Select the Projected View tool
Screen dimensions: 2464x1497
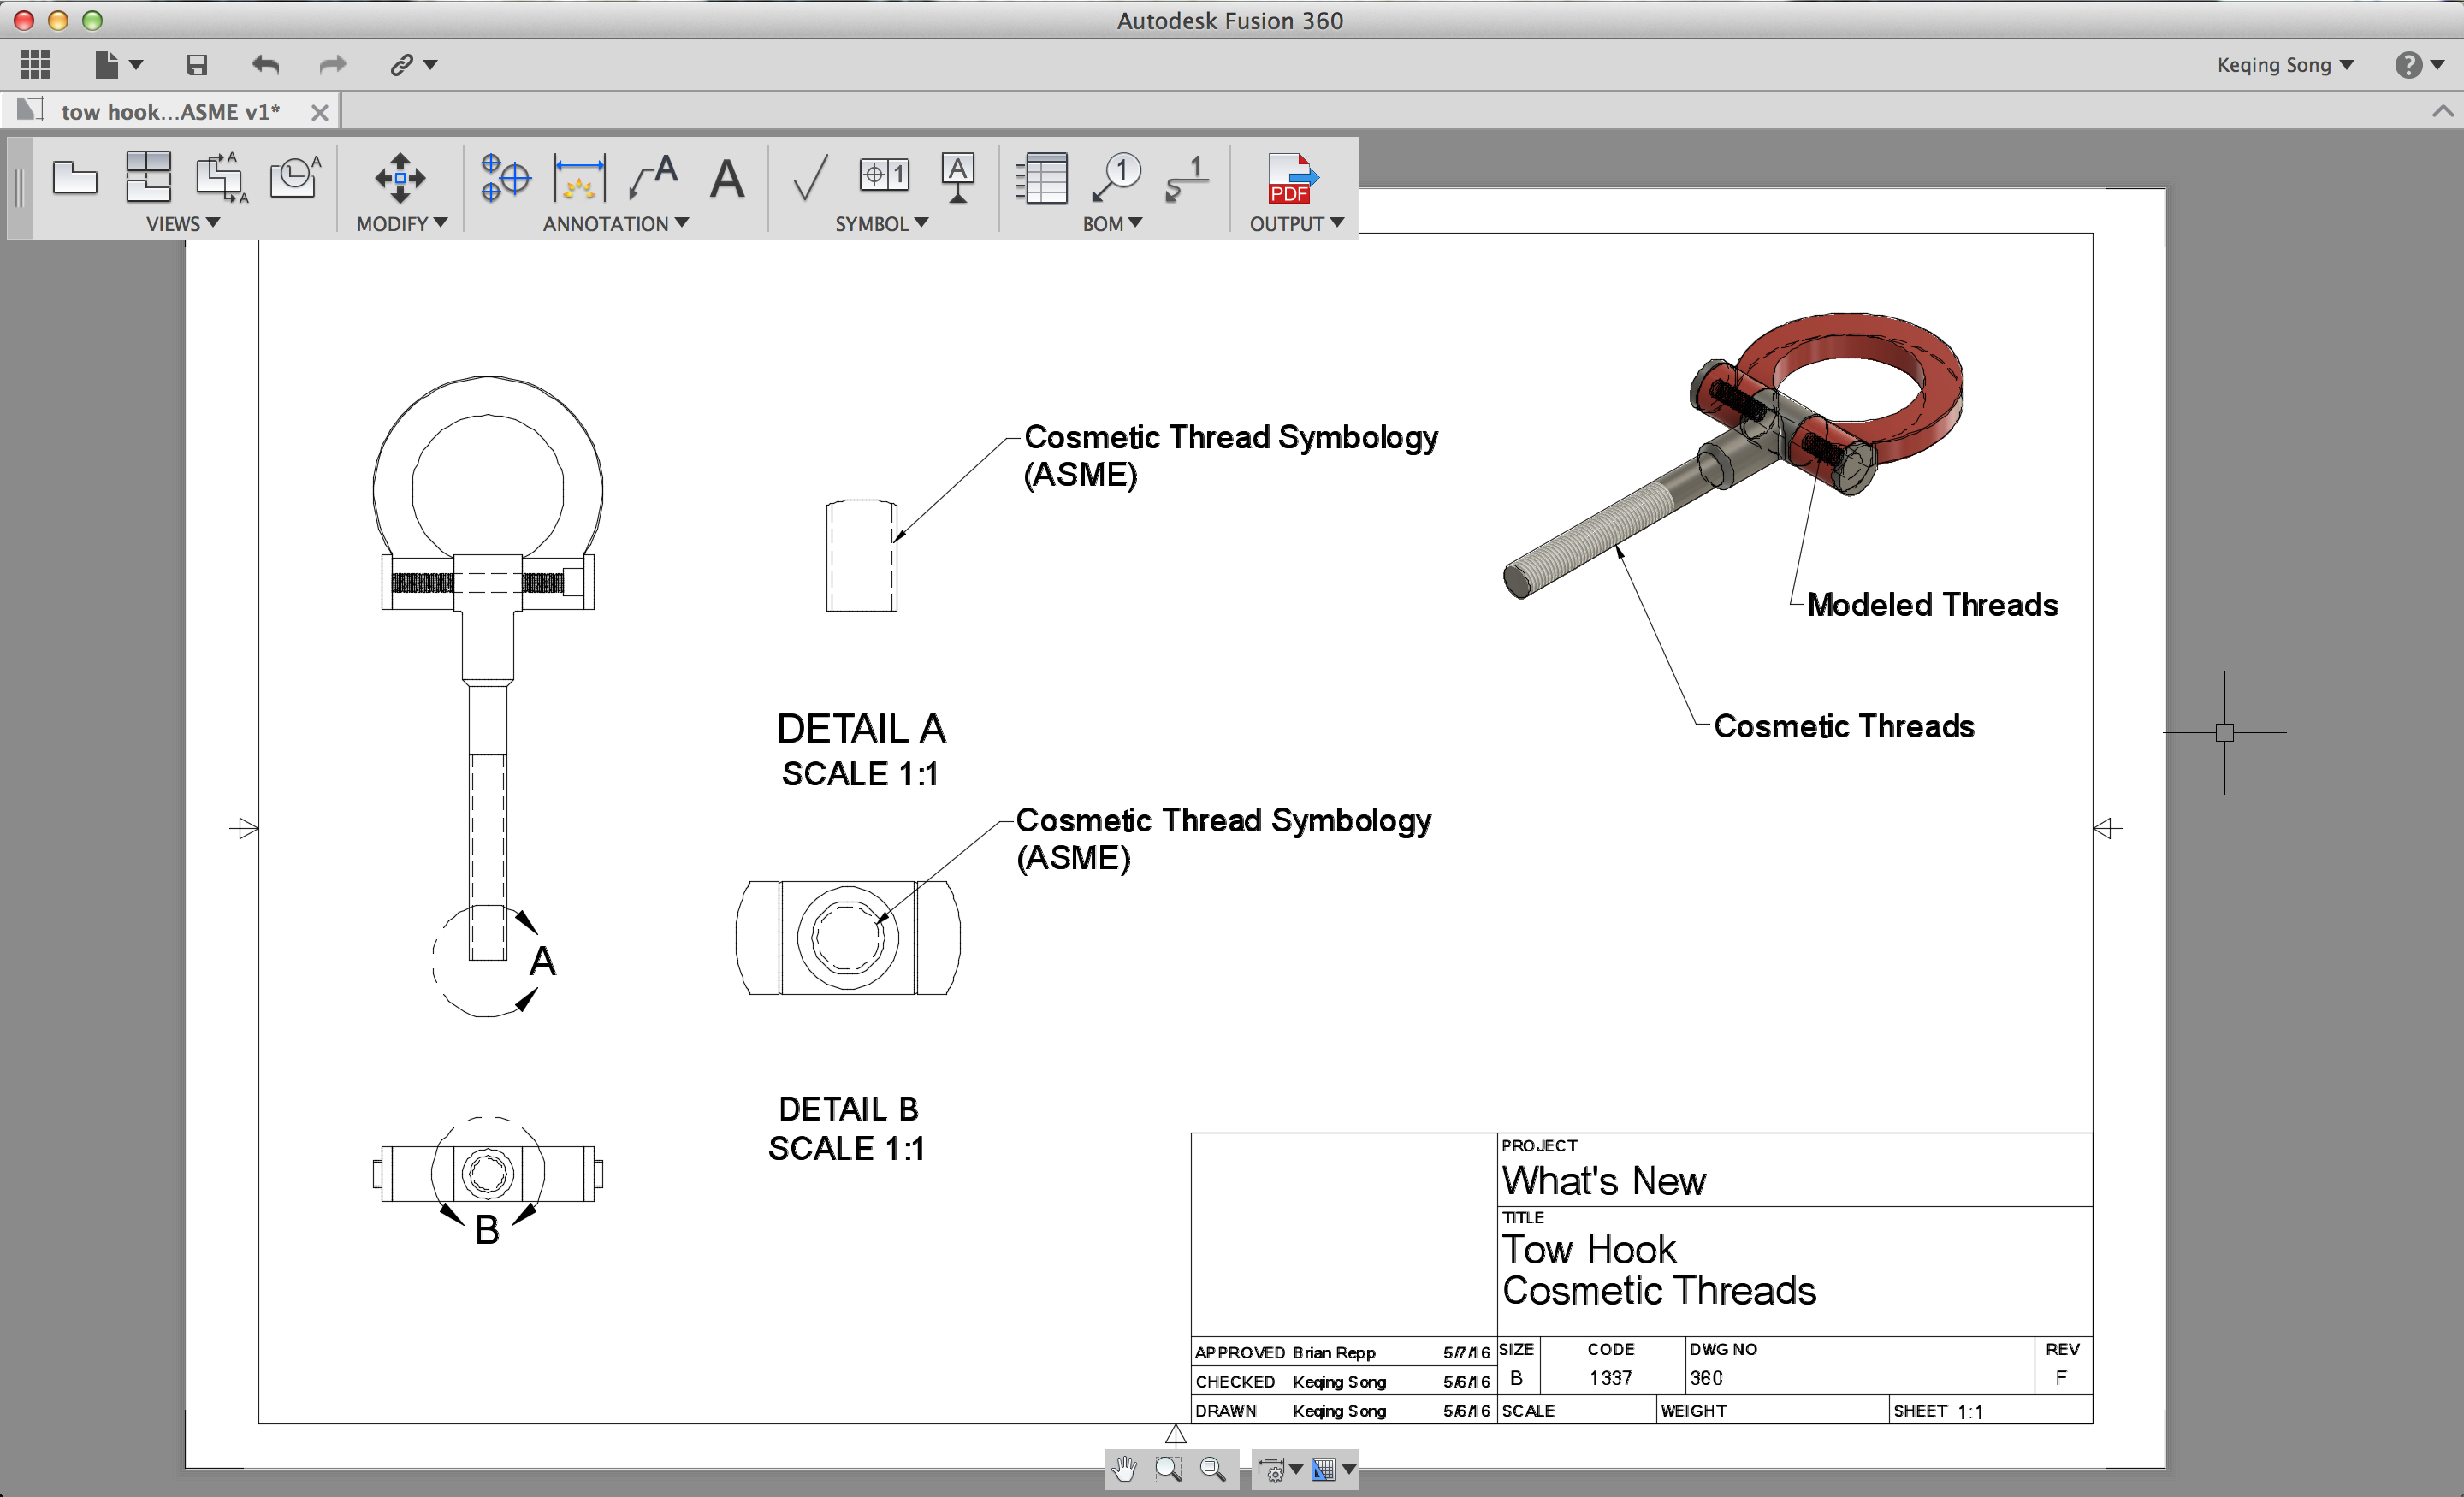tap(148, 178)
